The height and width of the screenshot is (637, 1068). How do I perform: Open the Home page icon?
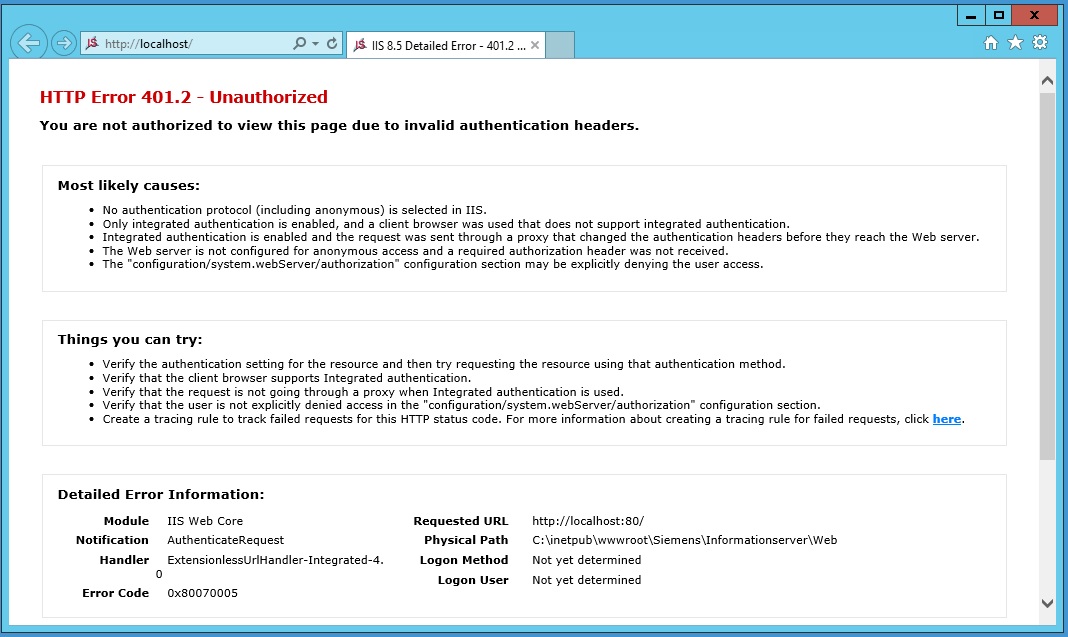tap(991, 43)
